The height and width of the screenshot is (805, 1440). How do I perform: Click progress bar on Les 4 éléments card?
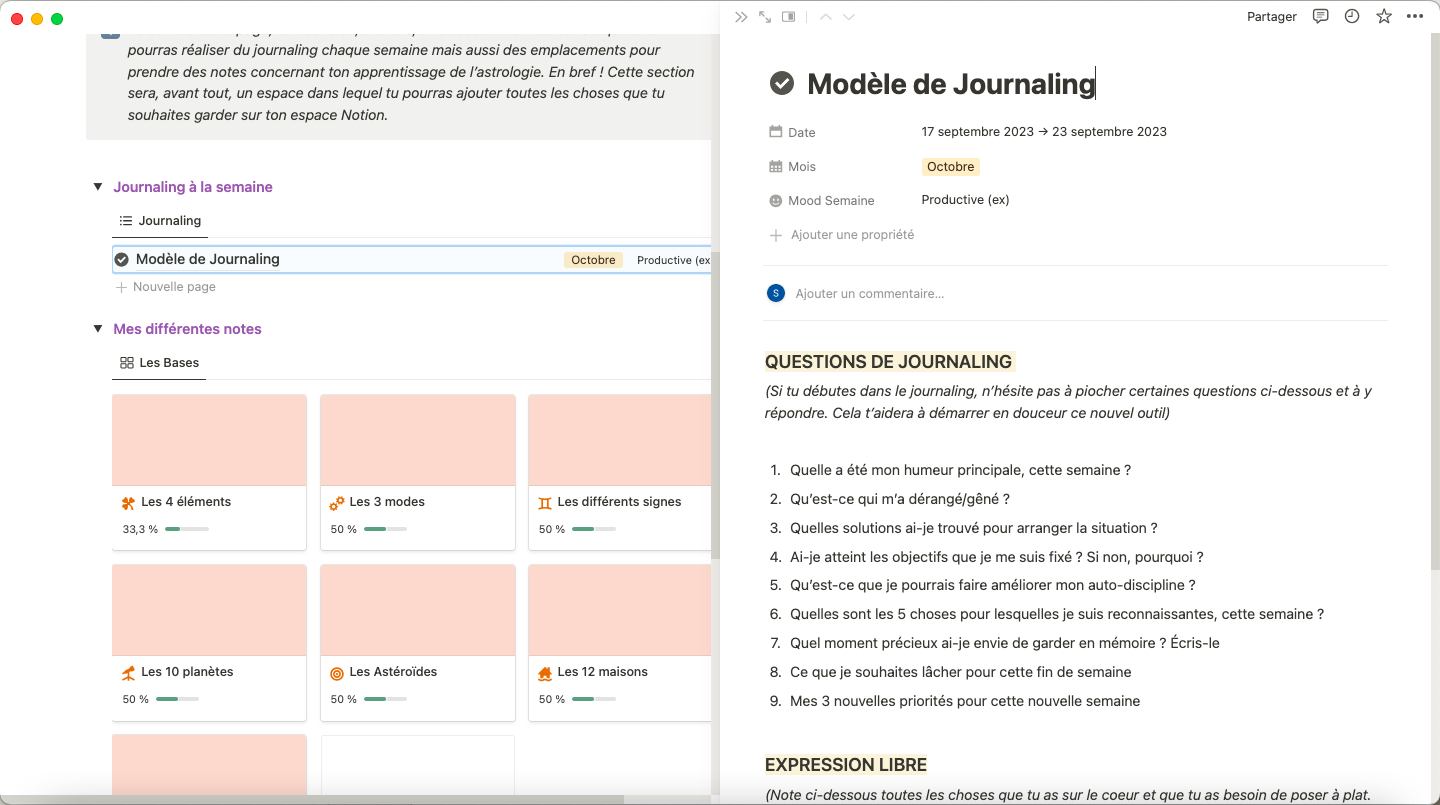(187, 529)
